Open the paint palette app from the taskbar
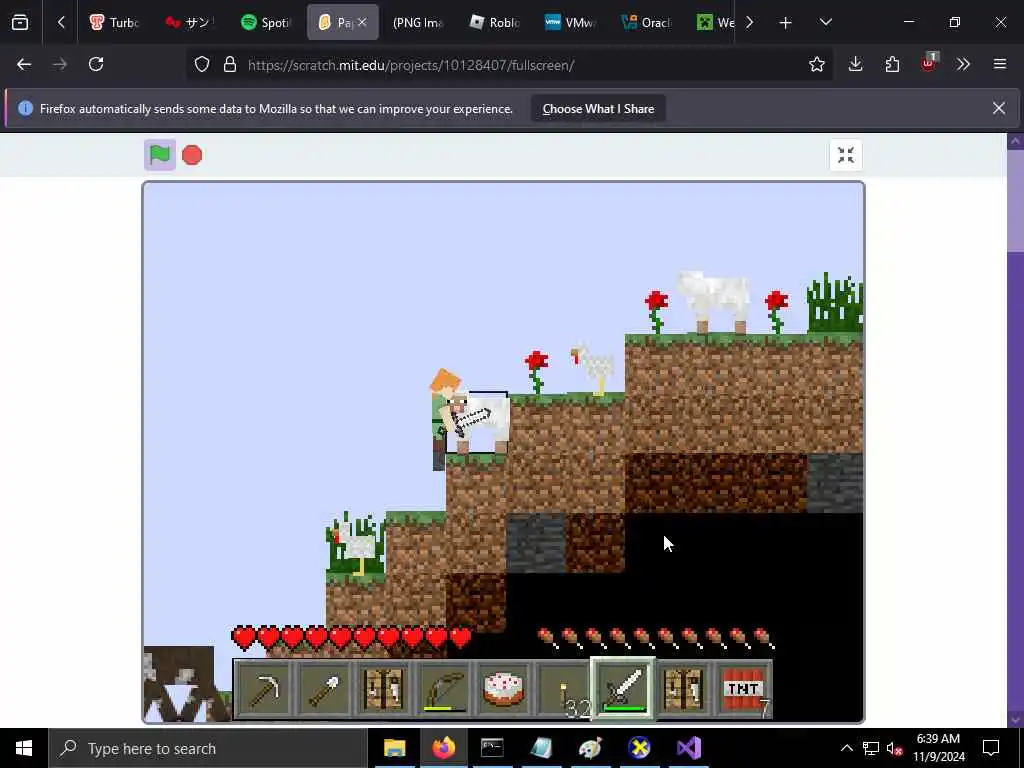 [590, 748]
